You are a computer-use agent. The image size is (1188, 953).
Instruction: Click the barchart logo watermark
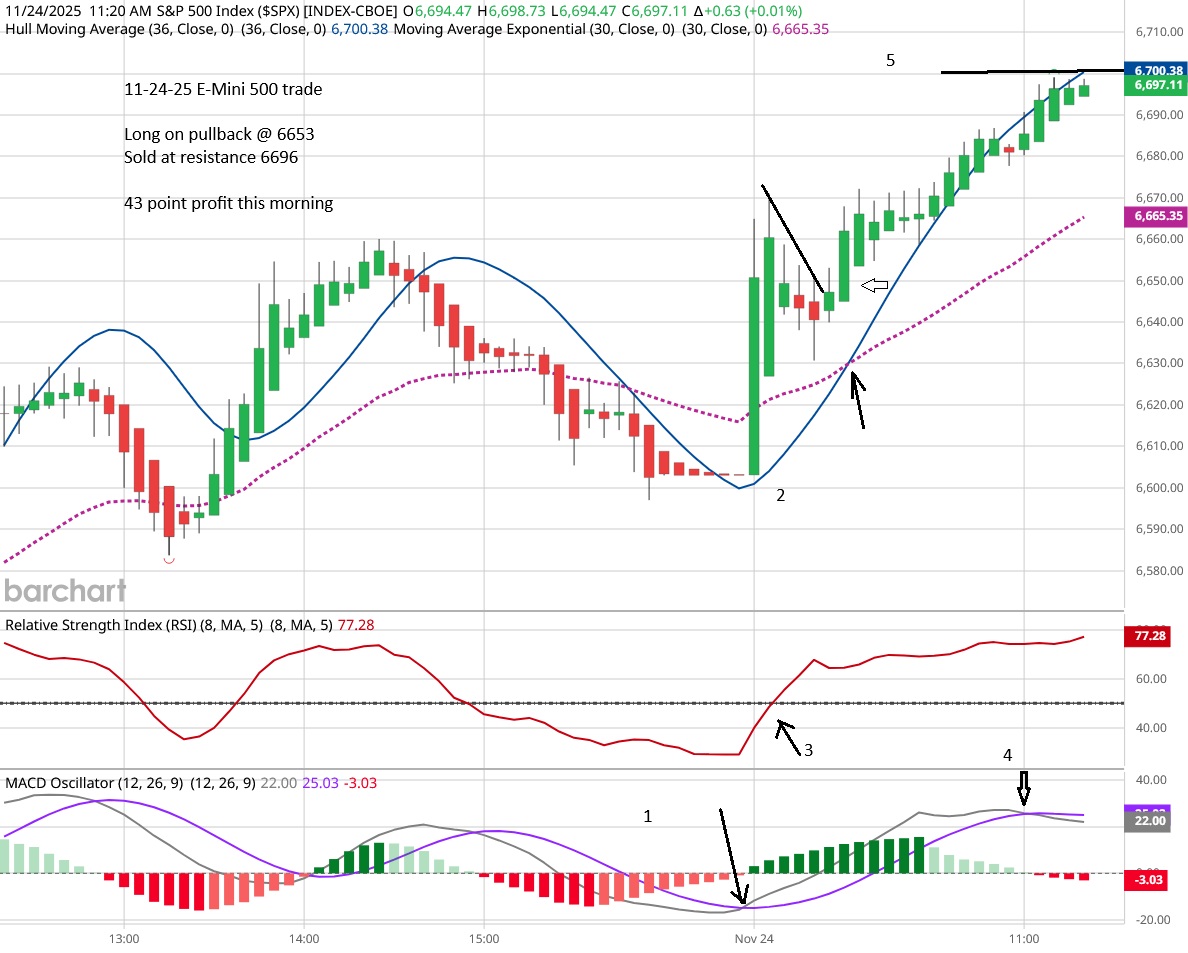click(x=66, y=590)
